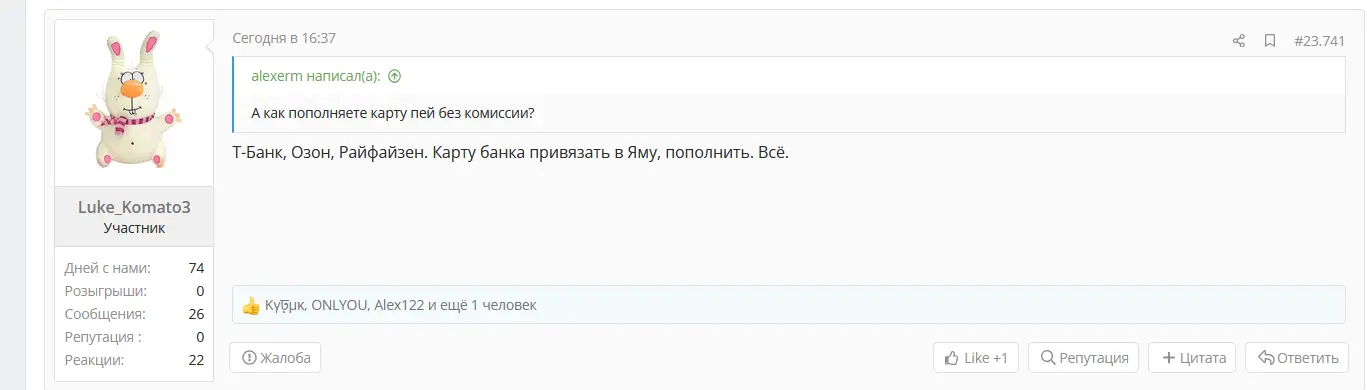
Task: Click the timestamp Сегодня в 16:37
Action: tap(284, 38)
